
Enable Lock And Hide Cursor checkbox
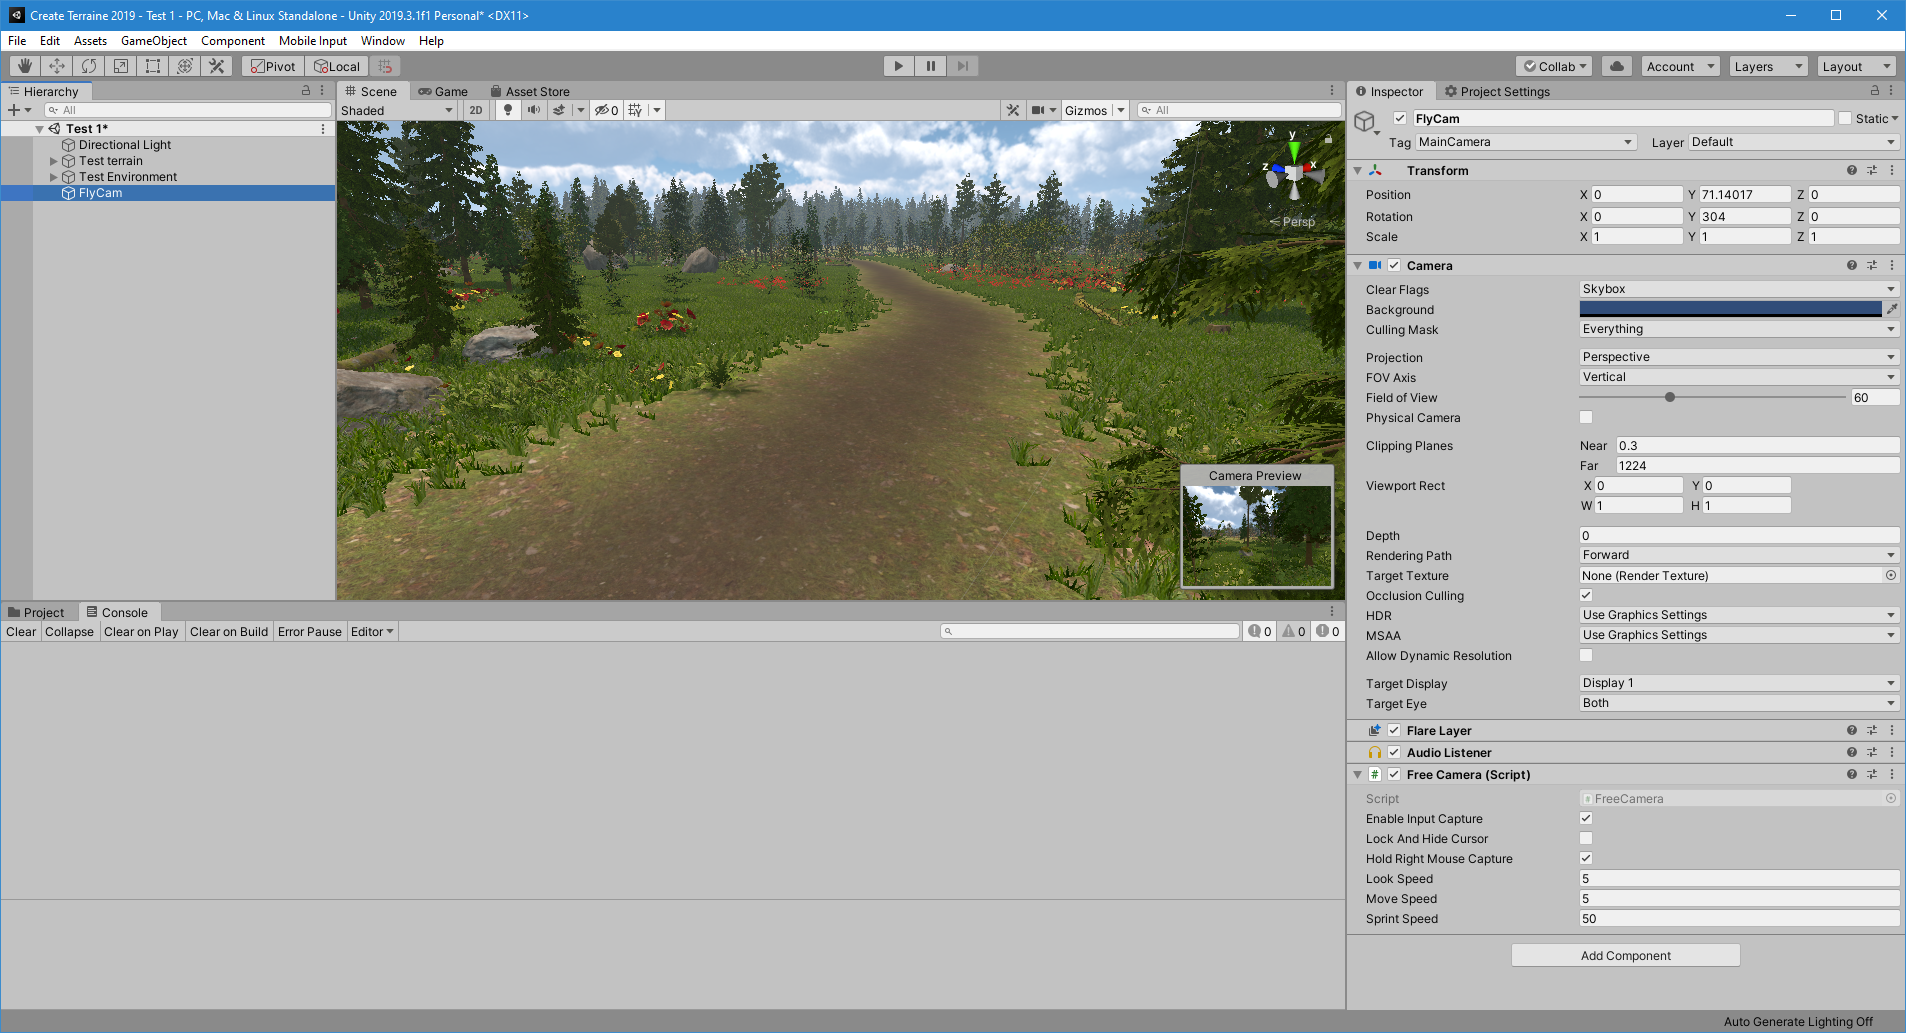[1586, 838]
